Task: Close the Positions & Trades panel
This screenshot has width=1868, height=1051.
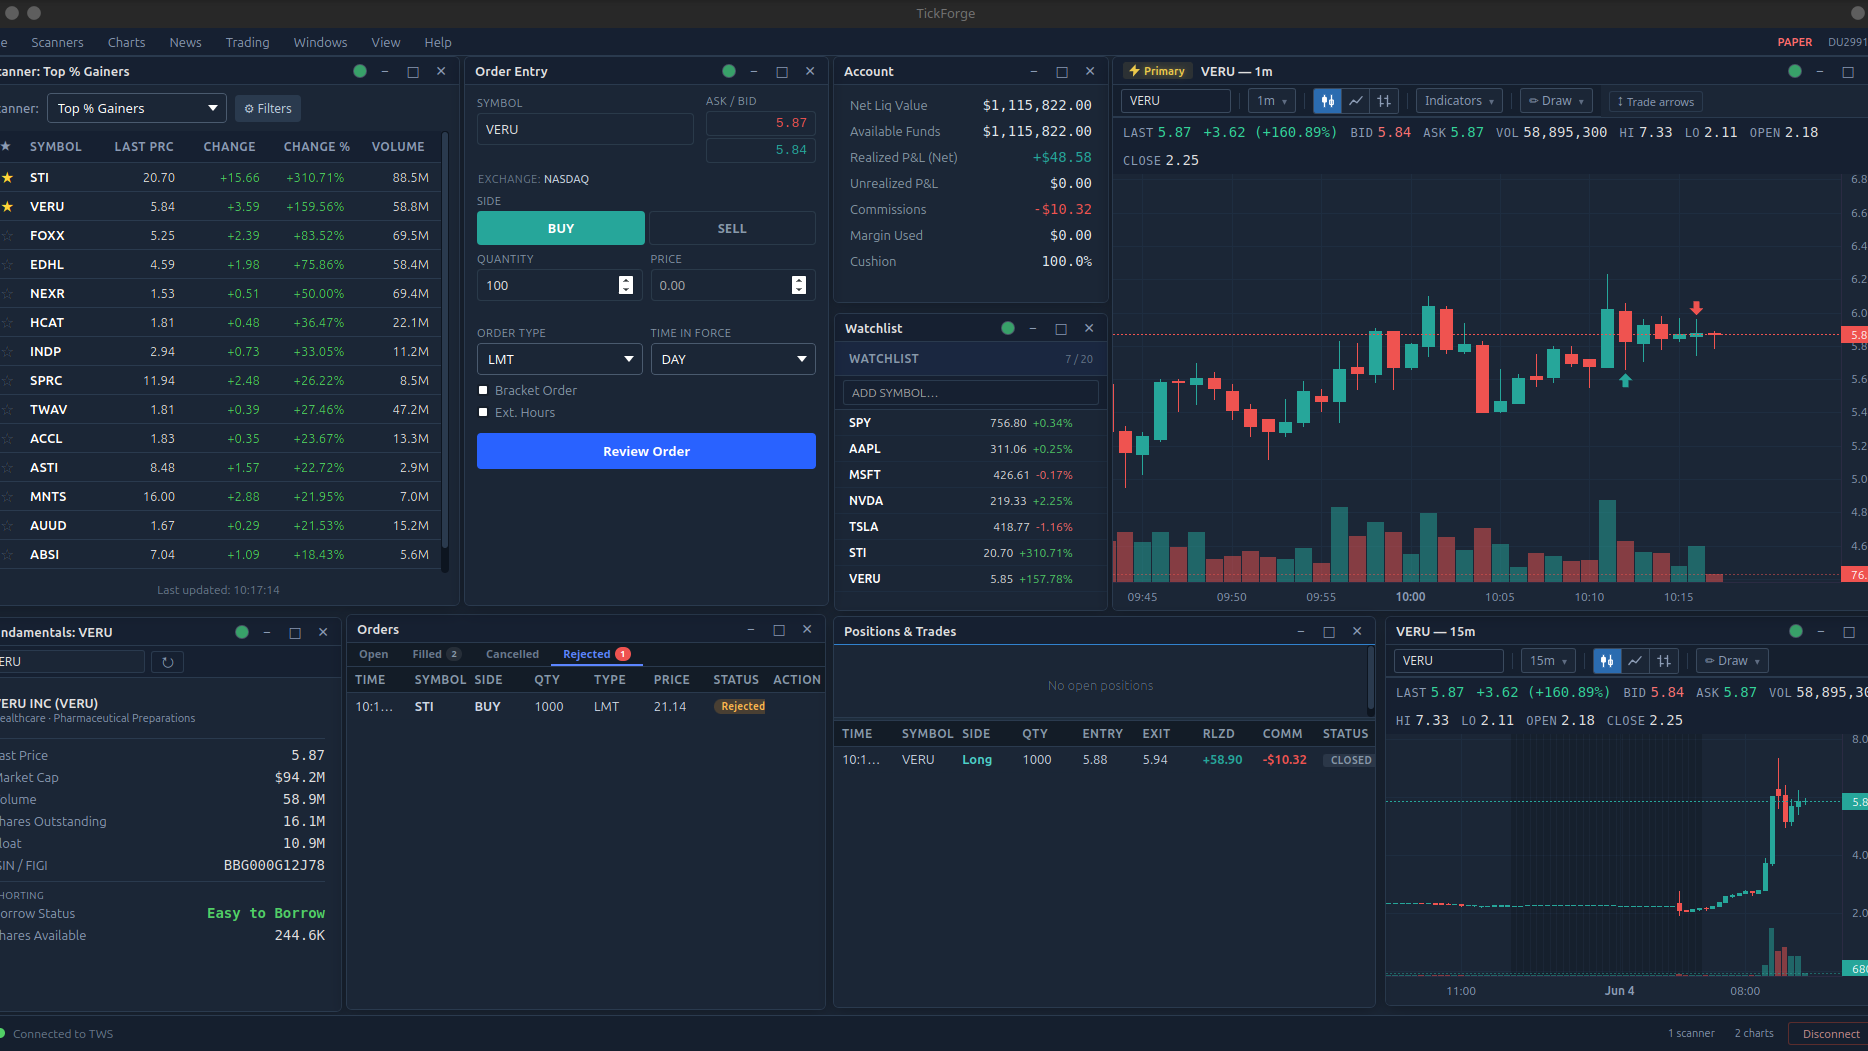Action: point(1357,631)
